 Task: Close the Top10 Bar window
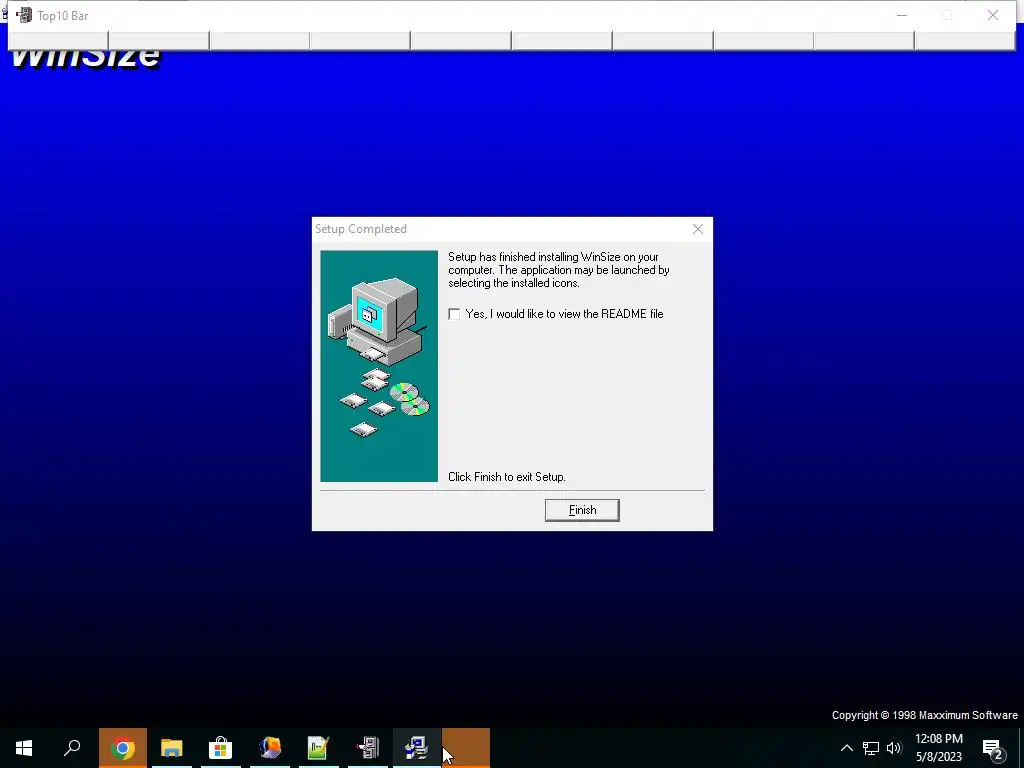coord(993,15)
